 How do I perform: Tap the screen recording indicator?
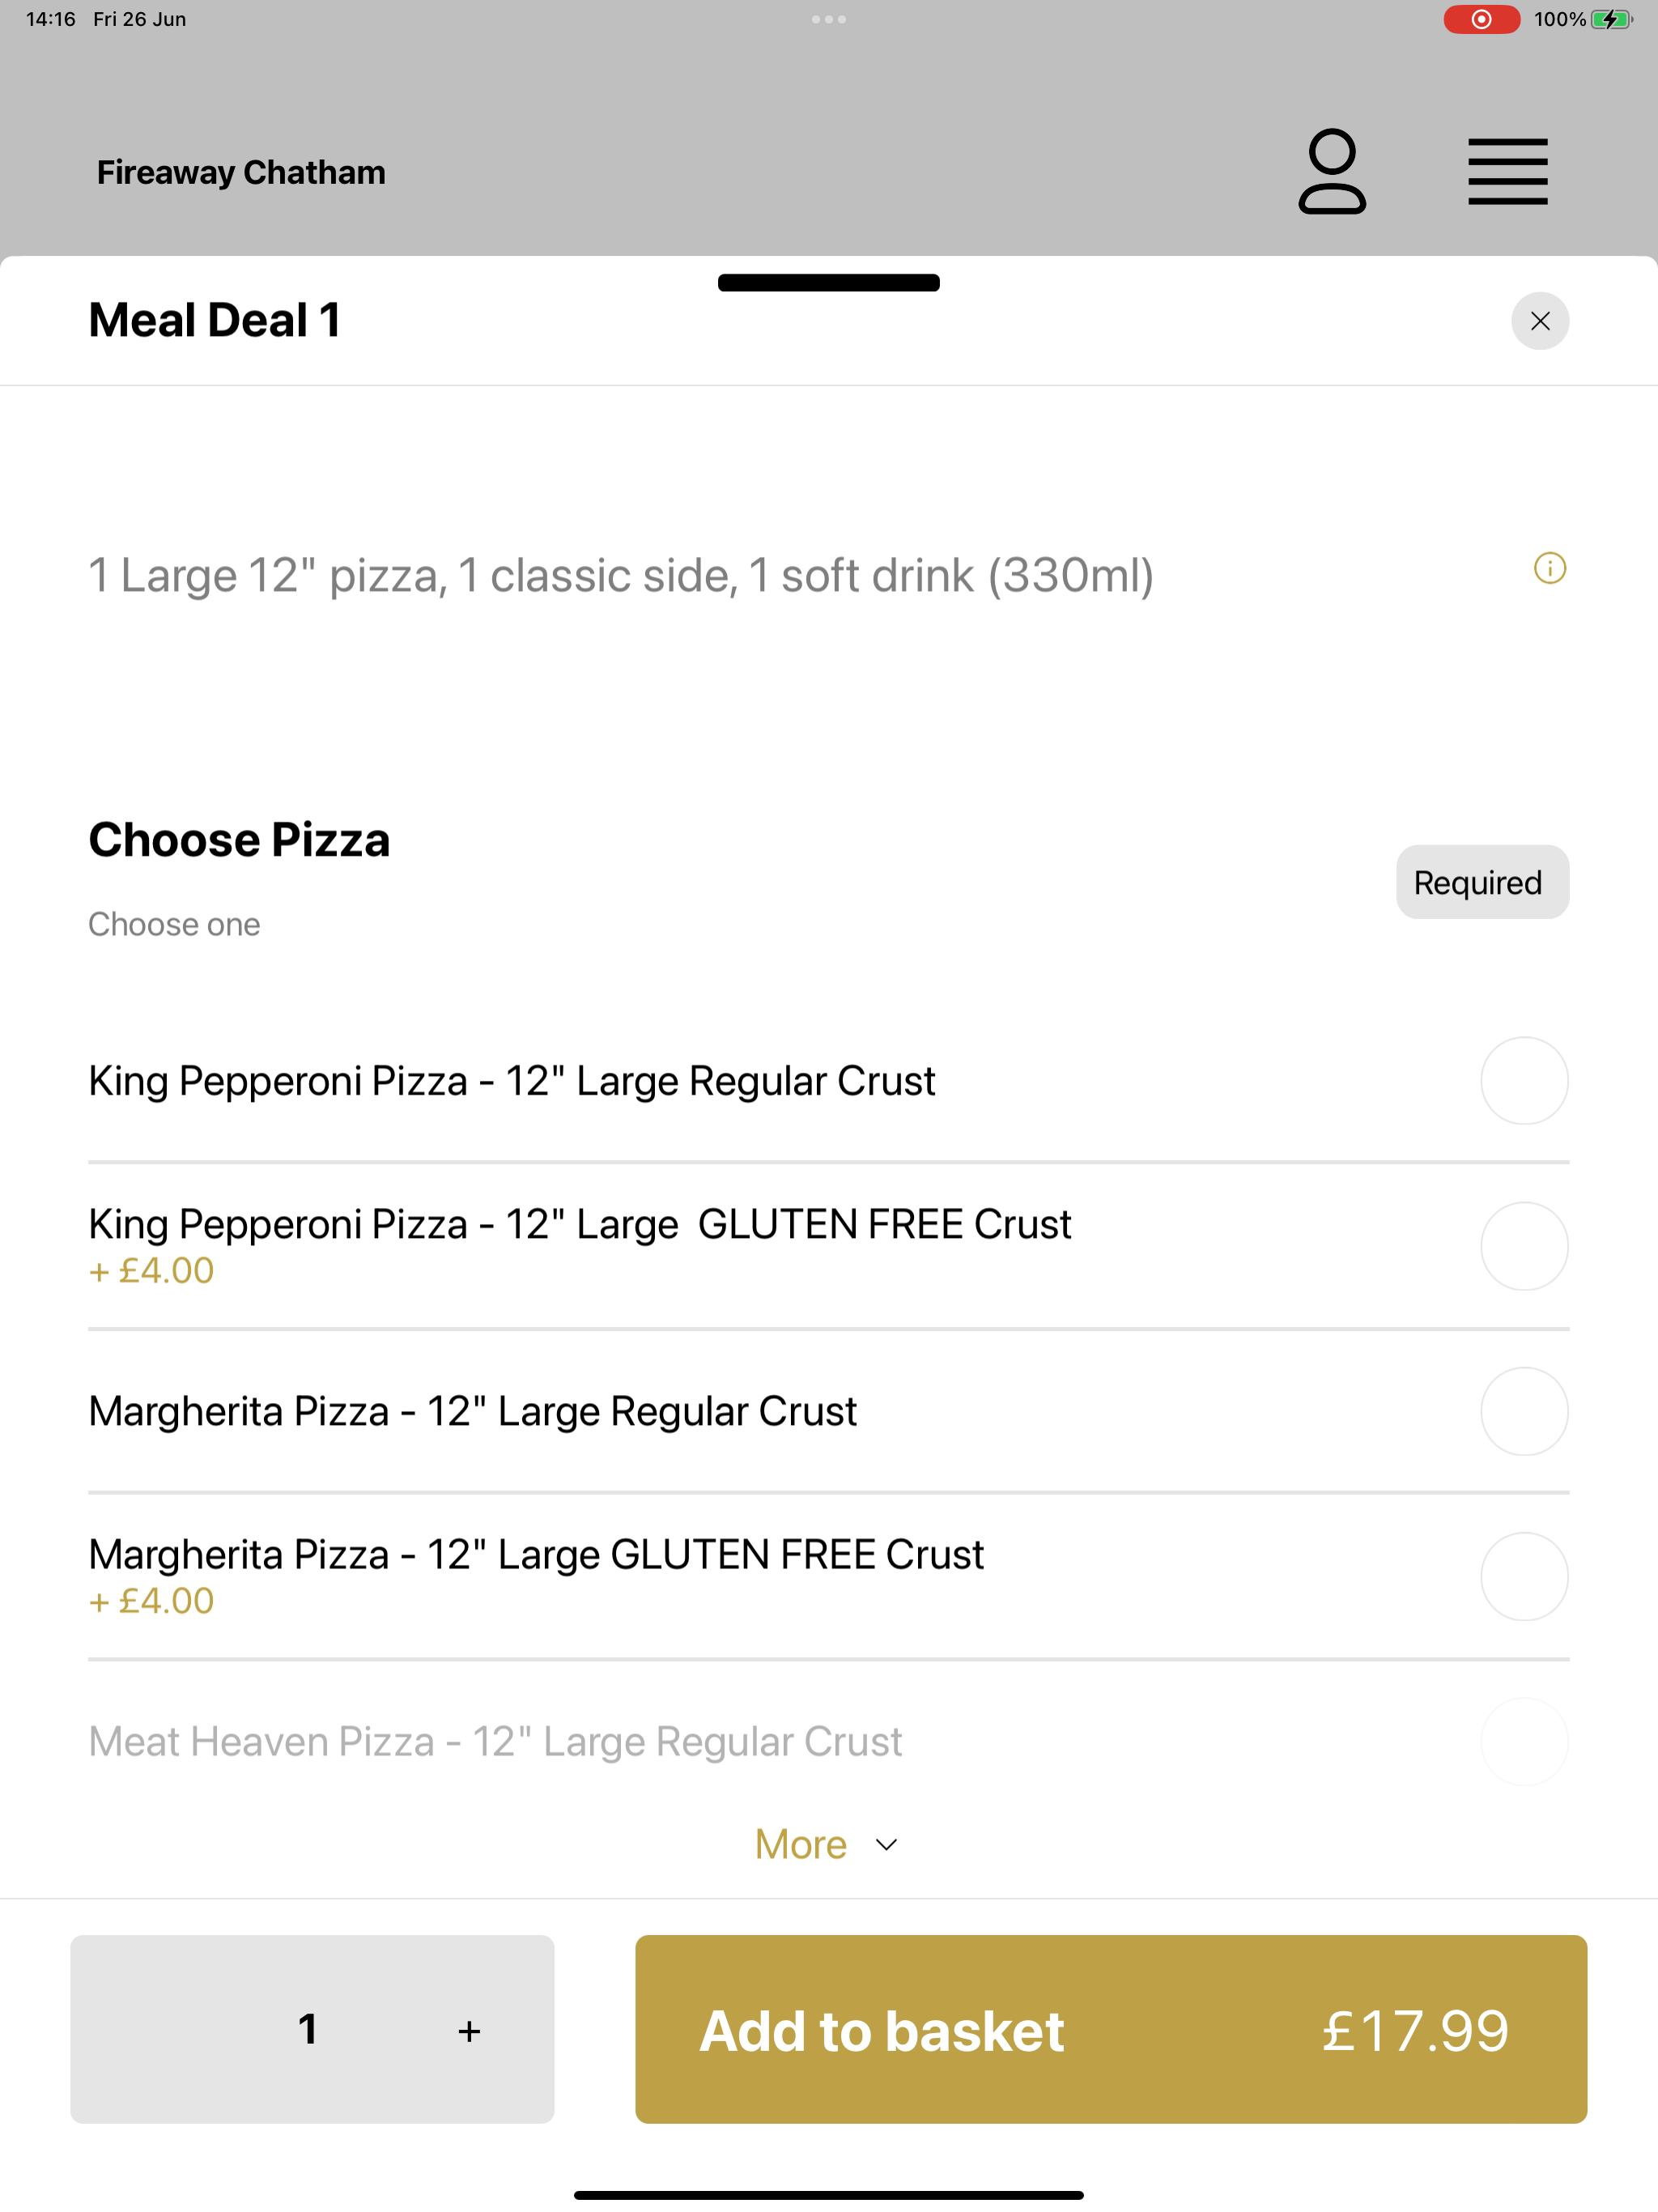(x=1481, y=19)
